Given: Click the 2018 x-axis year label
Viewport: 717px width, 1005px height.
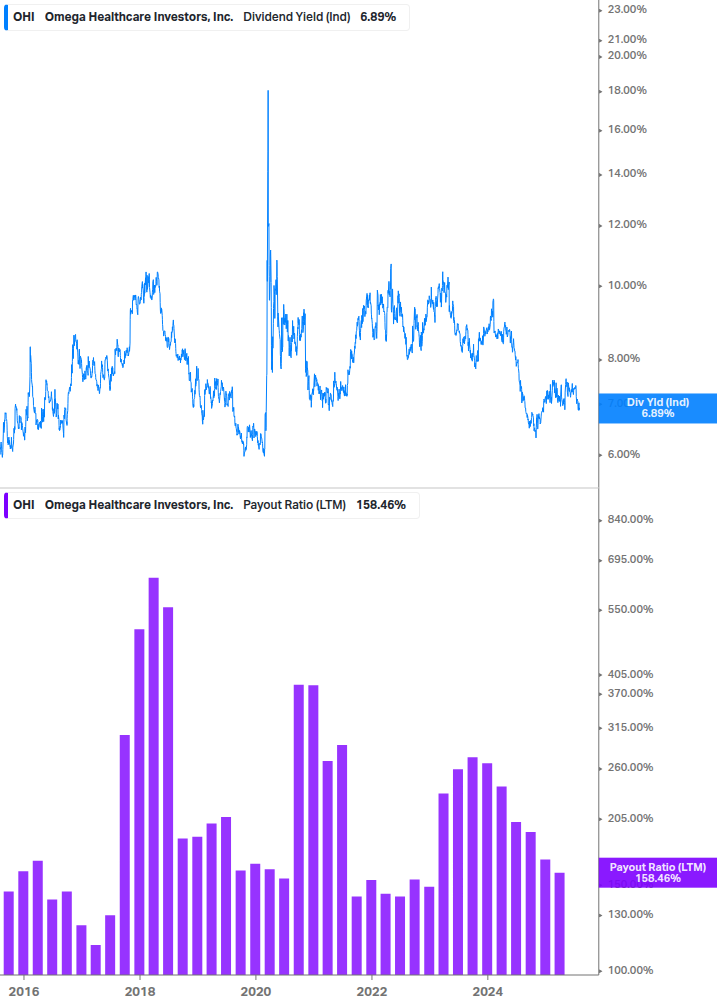Looking at the screenshot, I should [140, 992].
